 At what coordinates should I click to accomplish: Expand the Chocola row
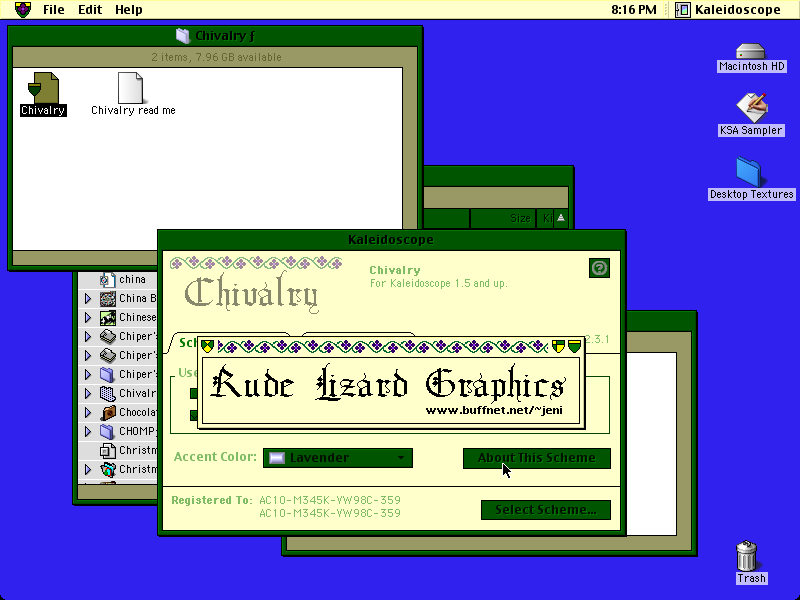88,412
